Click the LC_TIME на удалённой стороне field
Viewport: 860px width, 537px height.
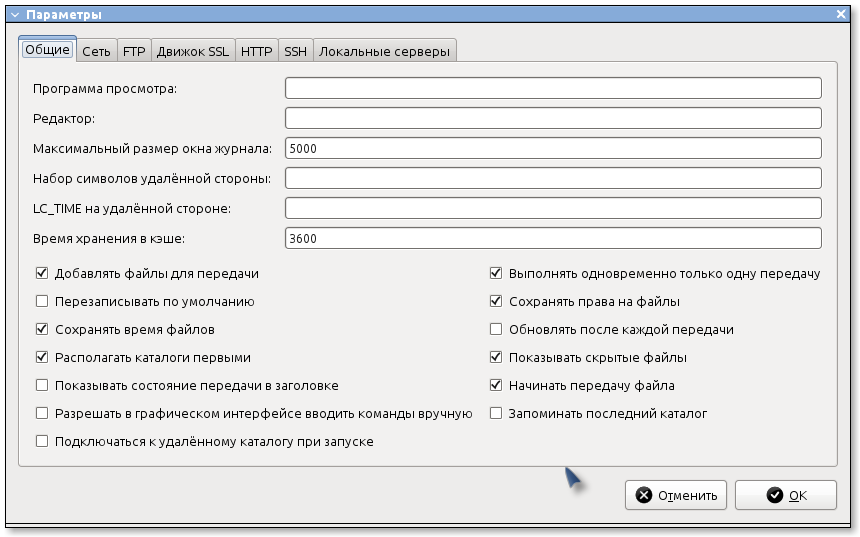click(x=553, y=208)
